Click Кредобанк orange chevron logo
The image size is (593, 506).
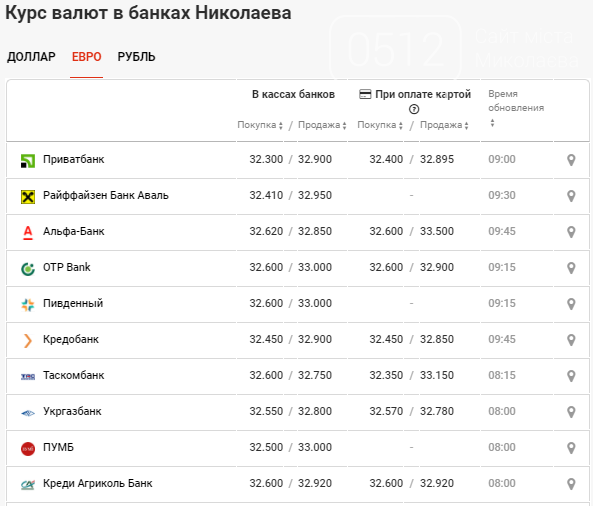[28, 340]
